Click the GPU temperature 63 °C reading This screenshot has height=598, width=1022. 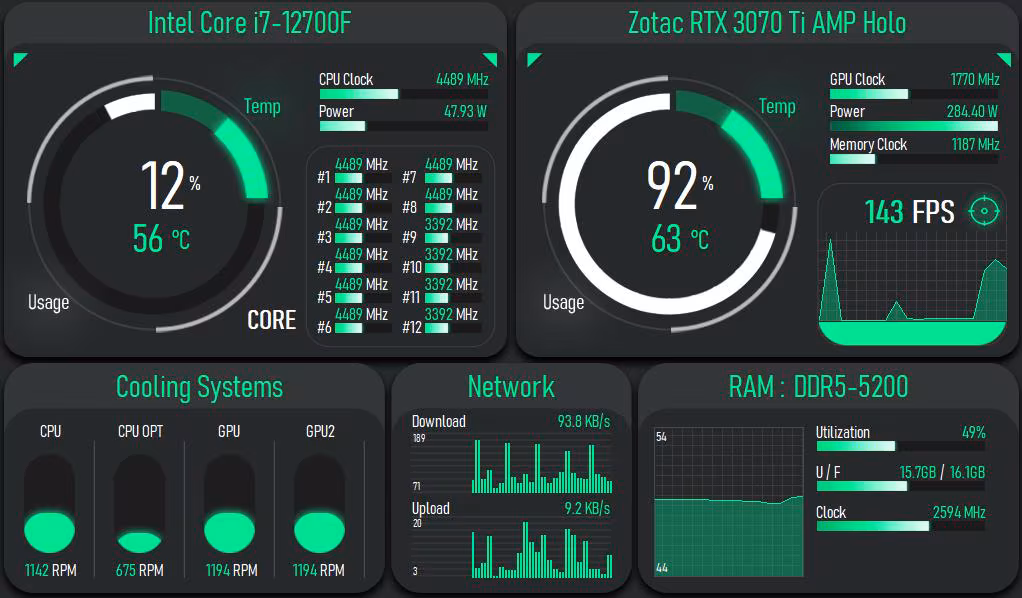click(x=680, y=238)
